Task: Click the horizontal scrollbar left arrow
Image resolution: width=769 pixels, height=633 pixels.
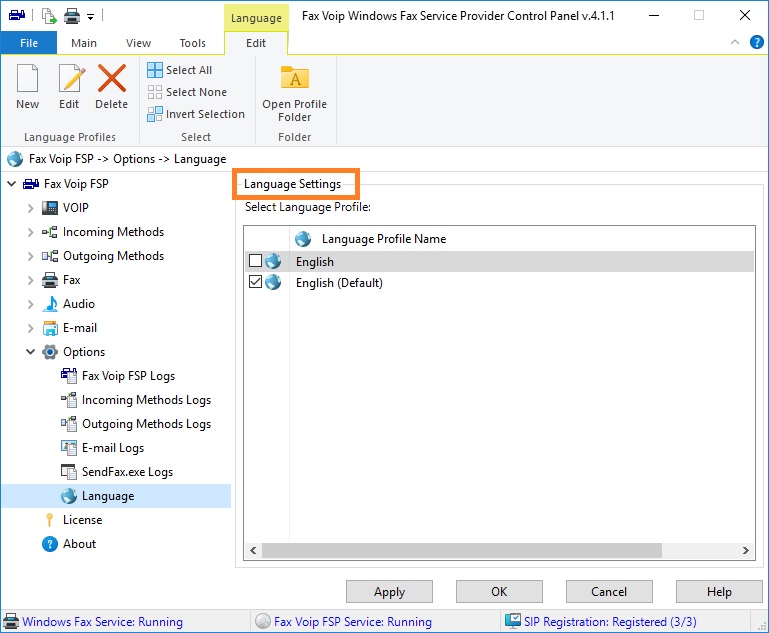Action: 253,550
